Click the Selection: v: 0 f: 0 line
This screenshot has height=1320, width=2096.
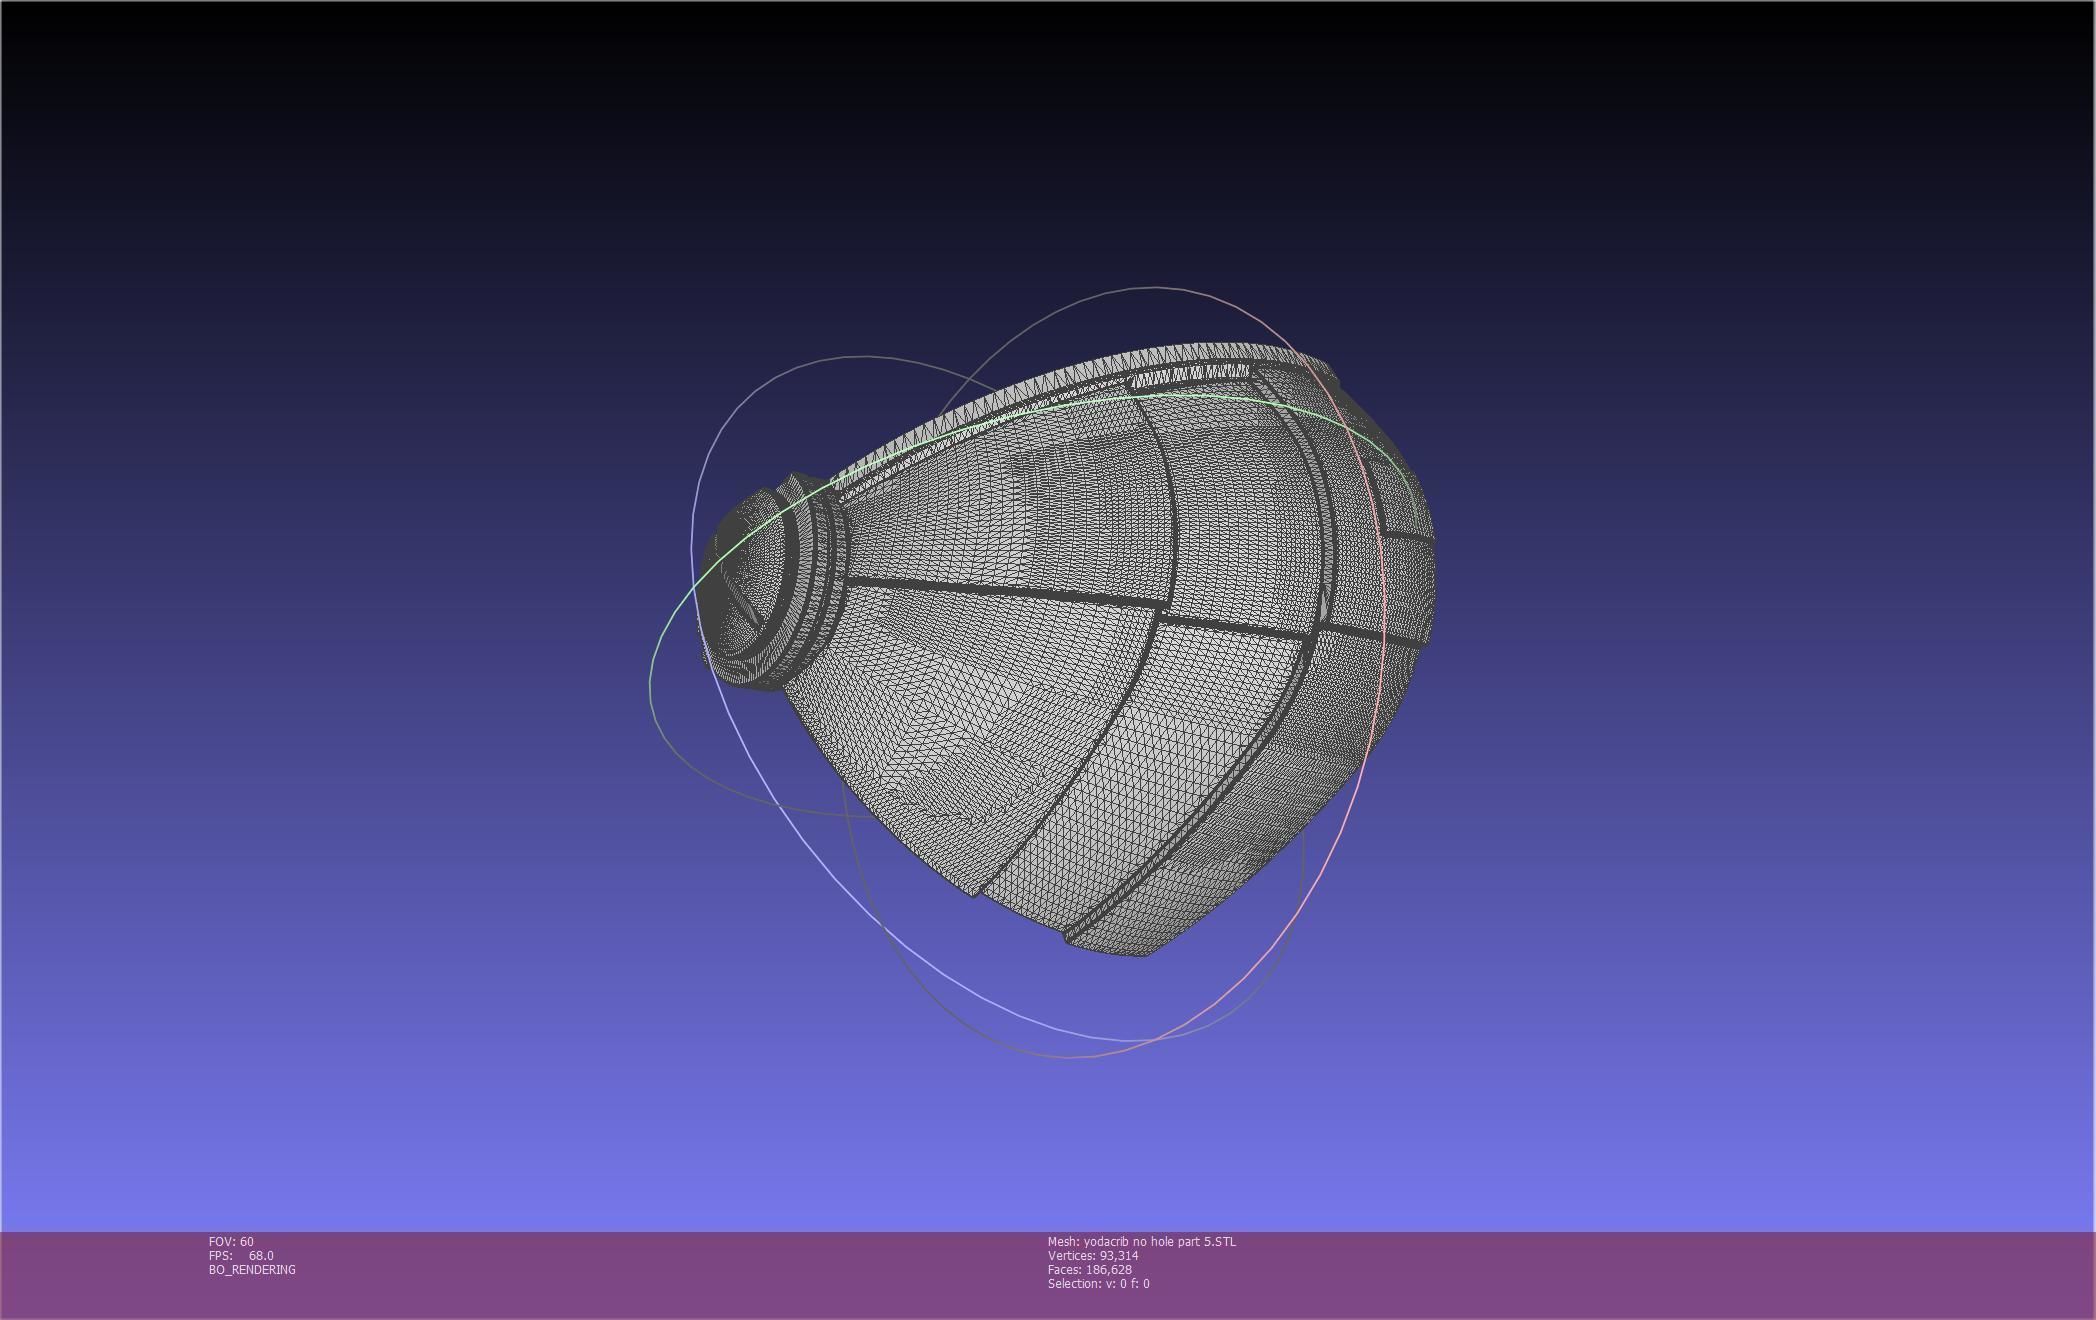pos(1098,1283)
